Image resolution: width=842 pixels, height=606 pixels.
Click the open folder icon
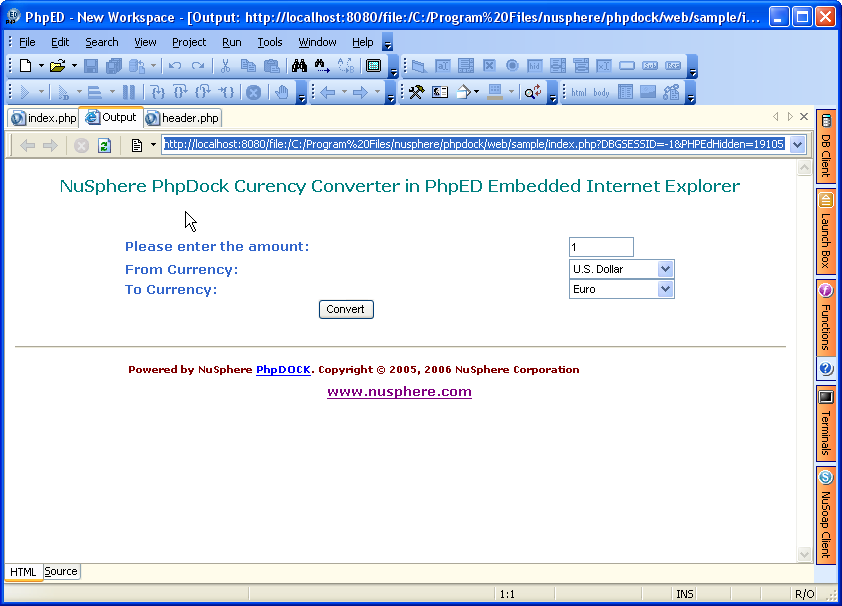57,66
